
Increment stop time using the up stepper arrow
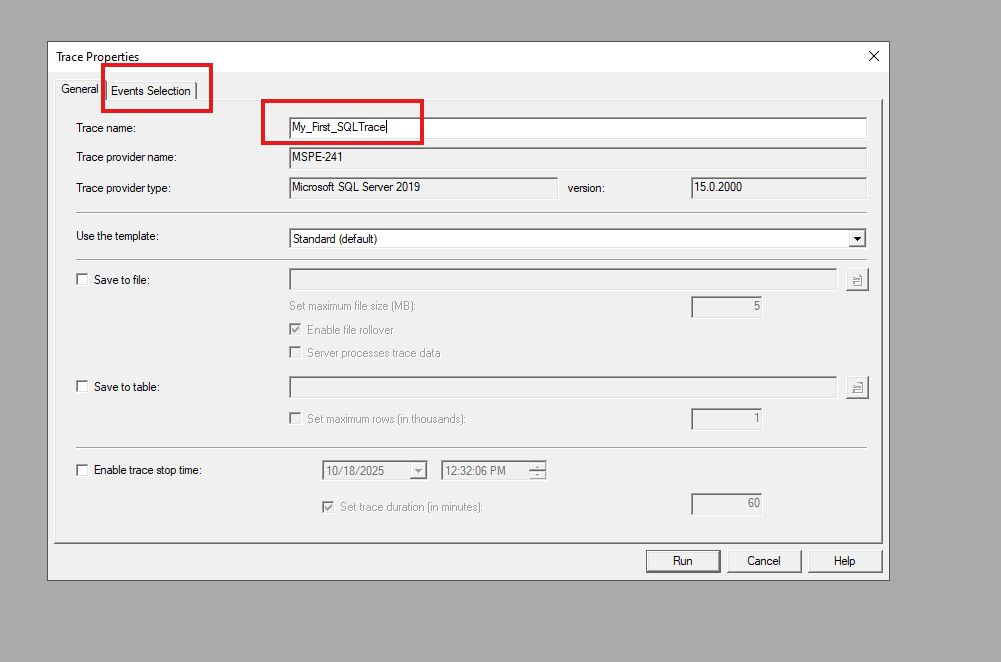(x=537, y=466)
